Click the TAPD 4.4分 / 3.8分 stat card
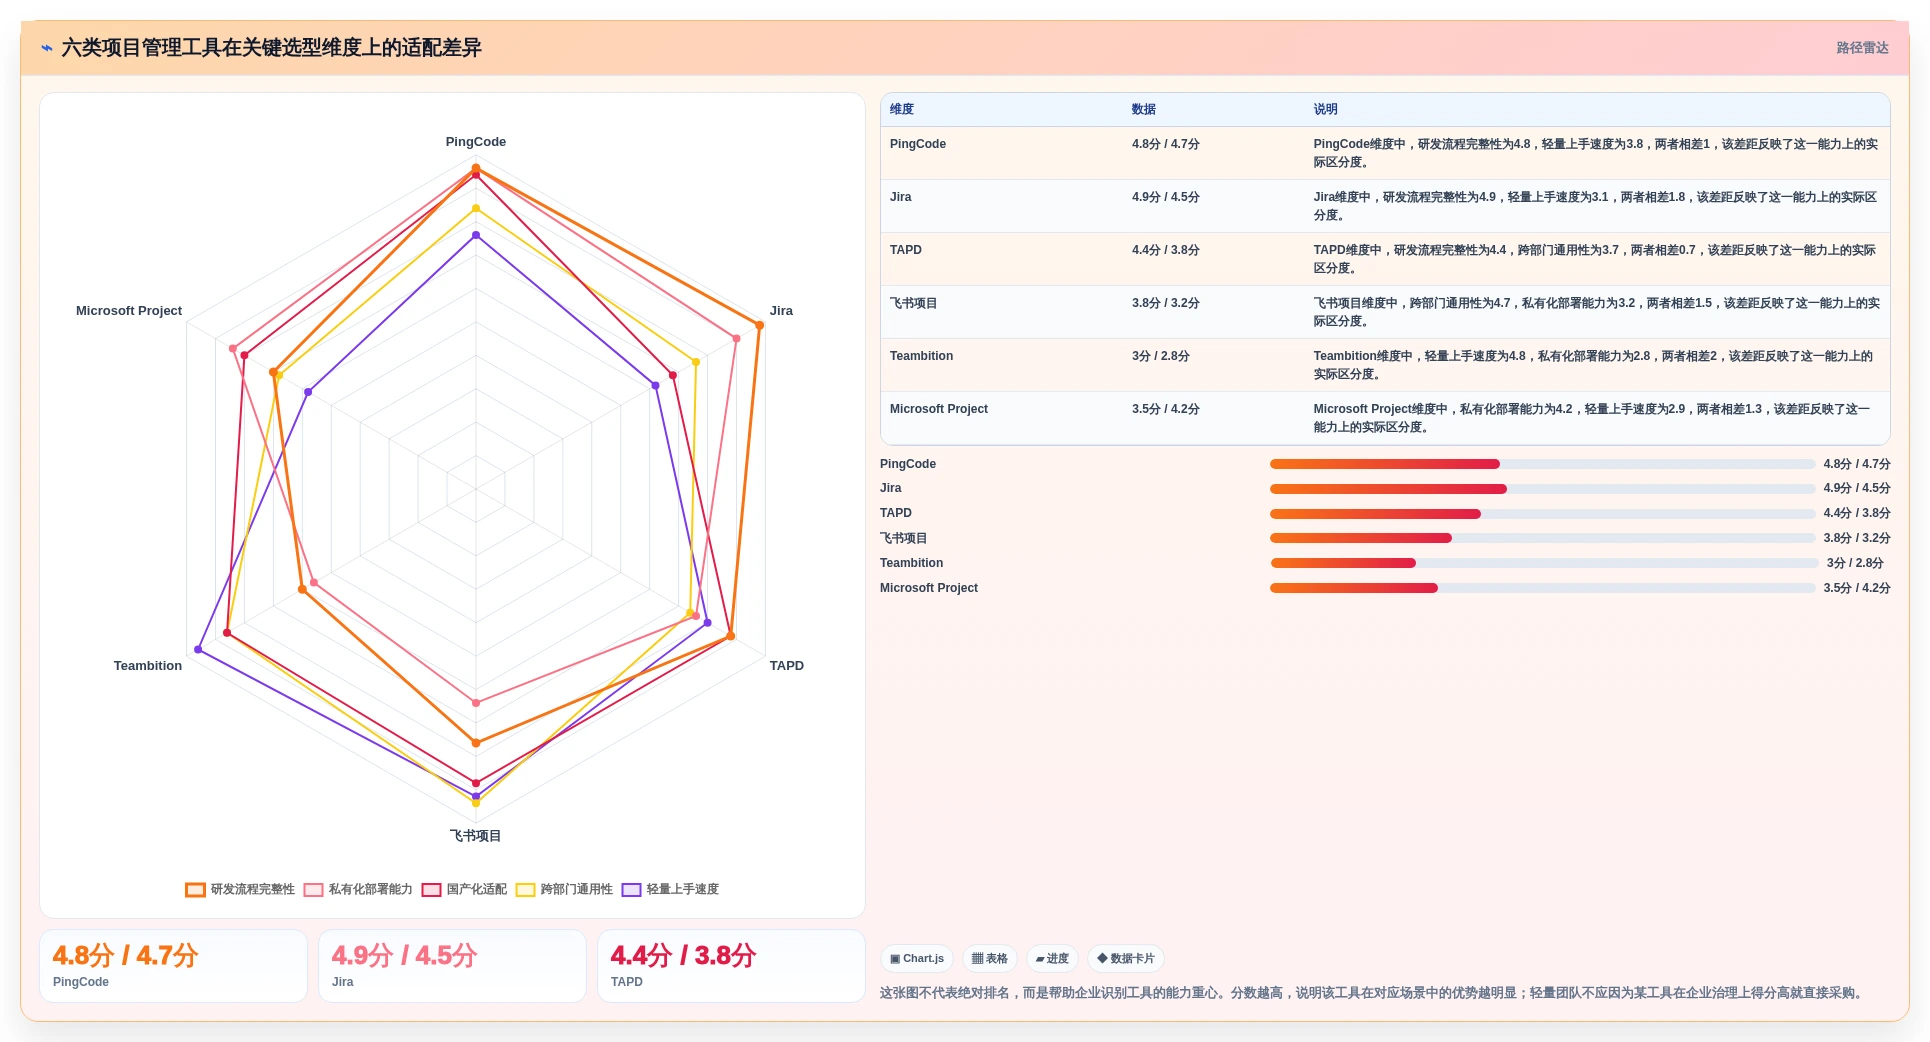 pyautogui.click(x=731, y=966)
